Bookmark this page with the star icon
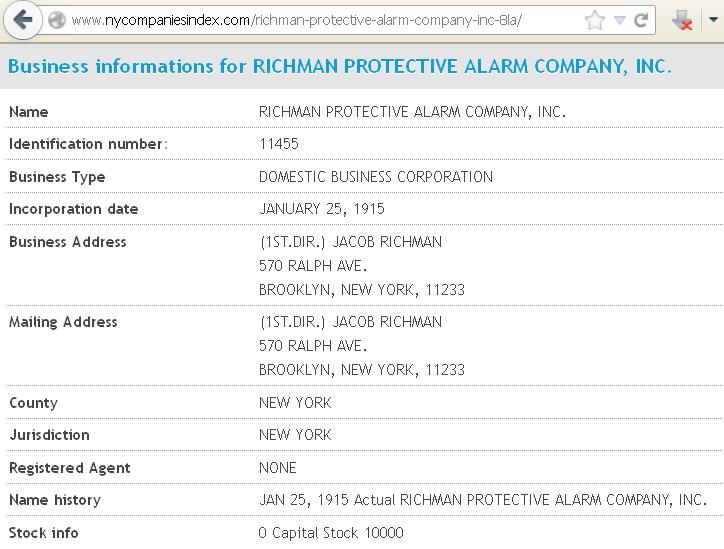 (x=595, y=20)
